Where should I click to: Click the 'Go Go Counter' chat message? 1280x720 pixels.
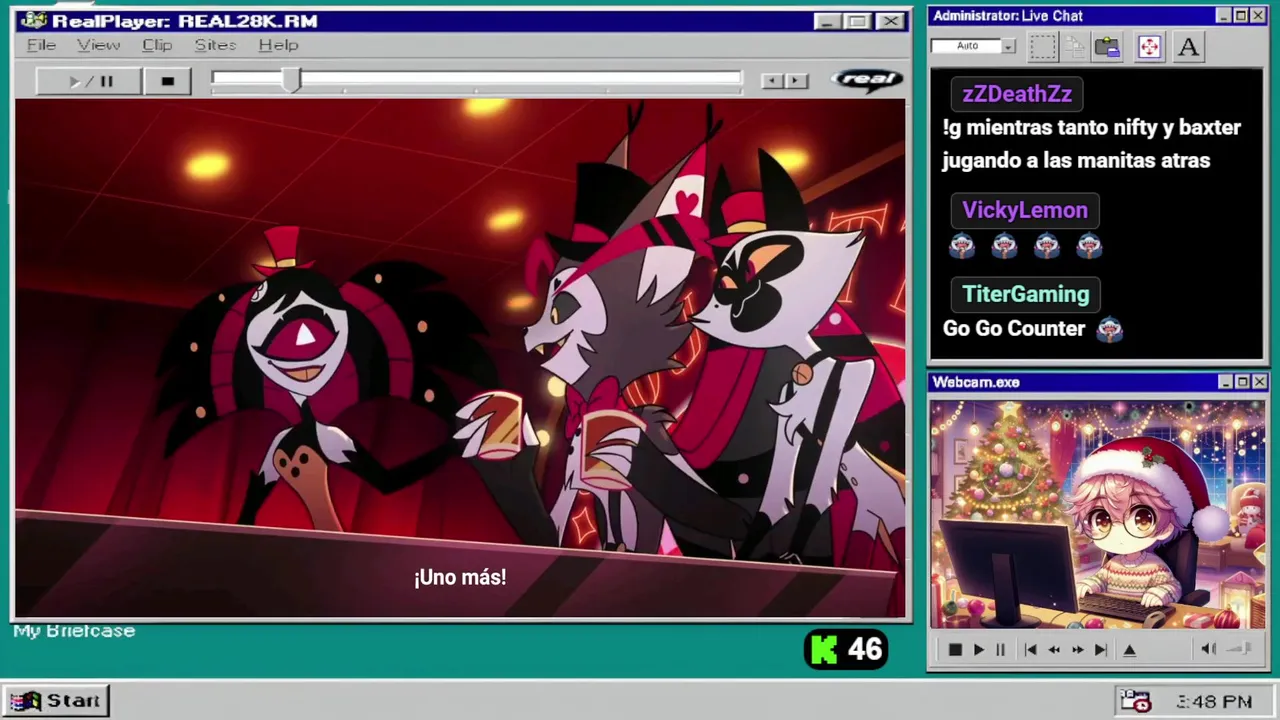1014,328
